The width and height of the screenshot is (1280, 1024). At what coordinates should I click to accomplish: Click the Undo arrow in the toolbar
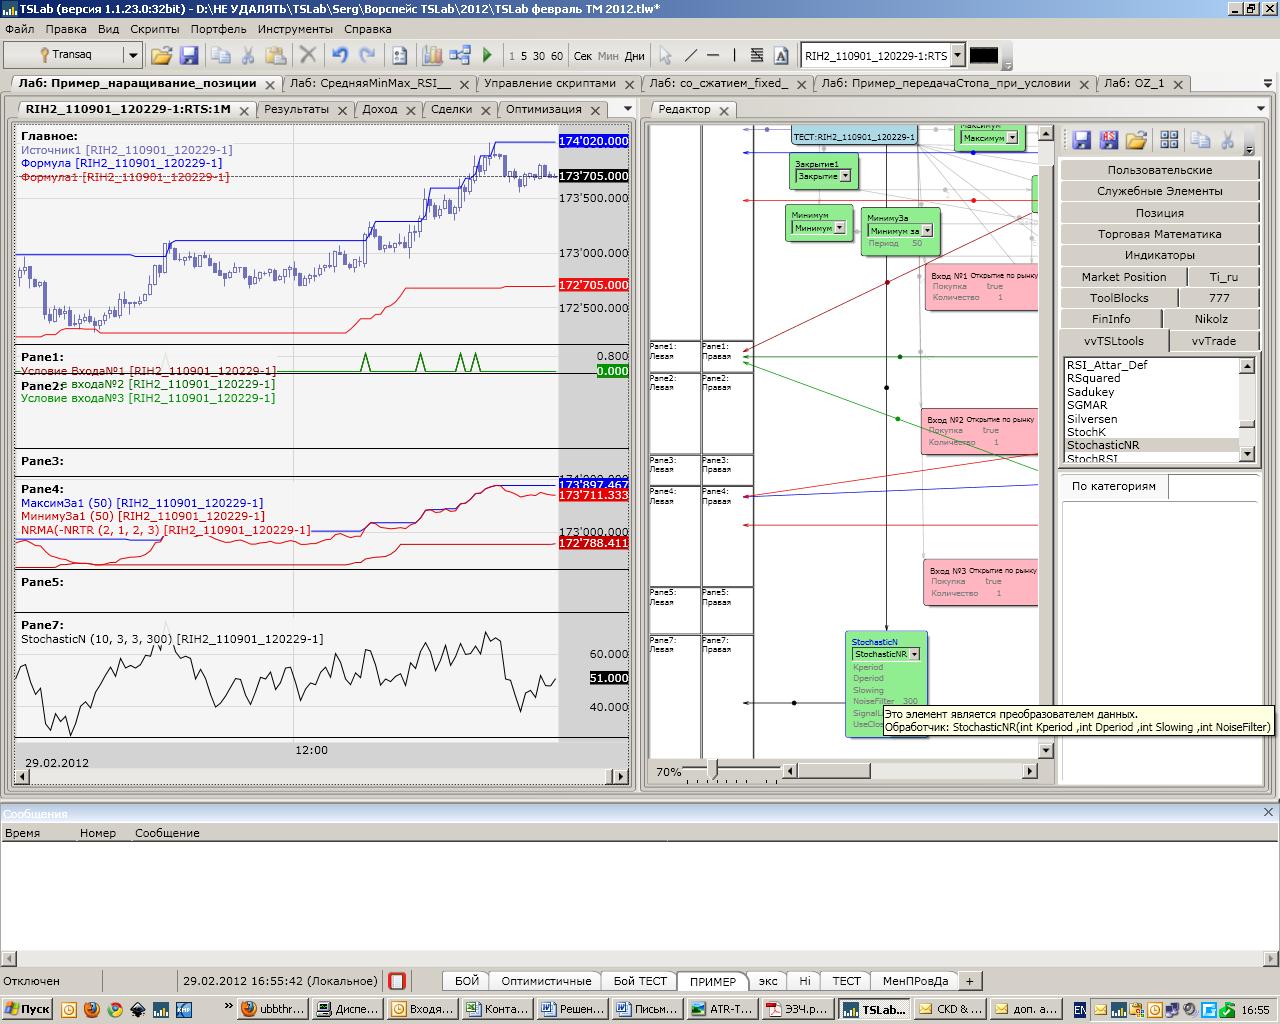pyautogui.click(x=340, y=56)
